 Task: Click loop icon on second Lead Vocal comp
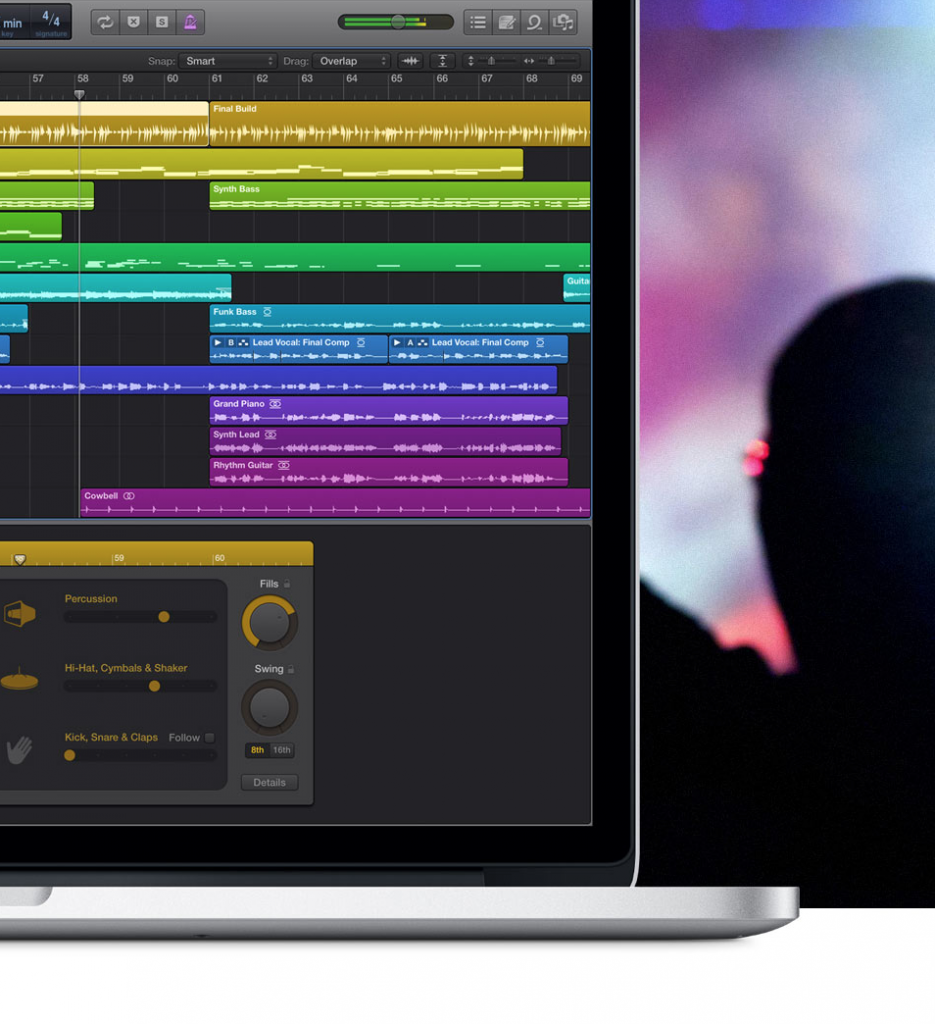pyautogui.click(x=540, y=342)
